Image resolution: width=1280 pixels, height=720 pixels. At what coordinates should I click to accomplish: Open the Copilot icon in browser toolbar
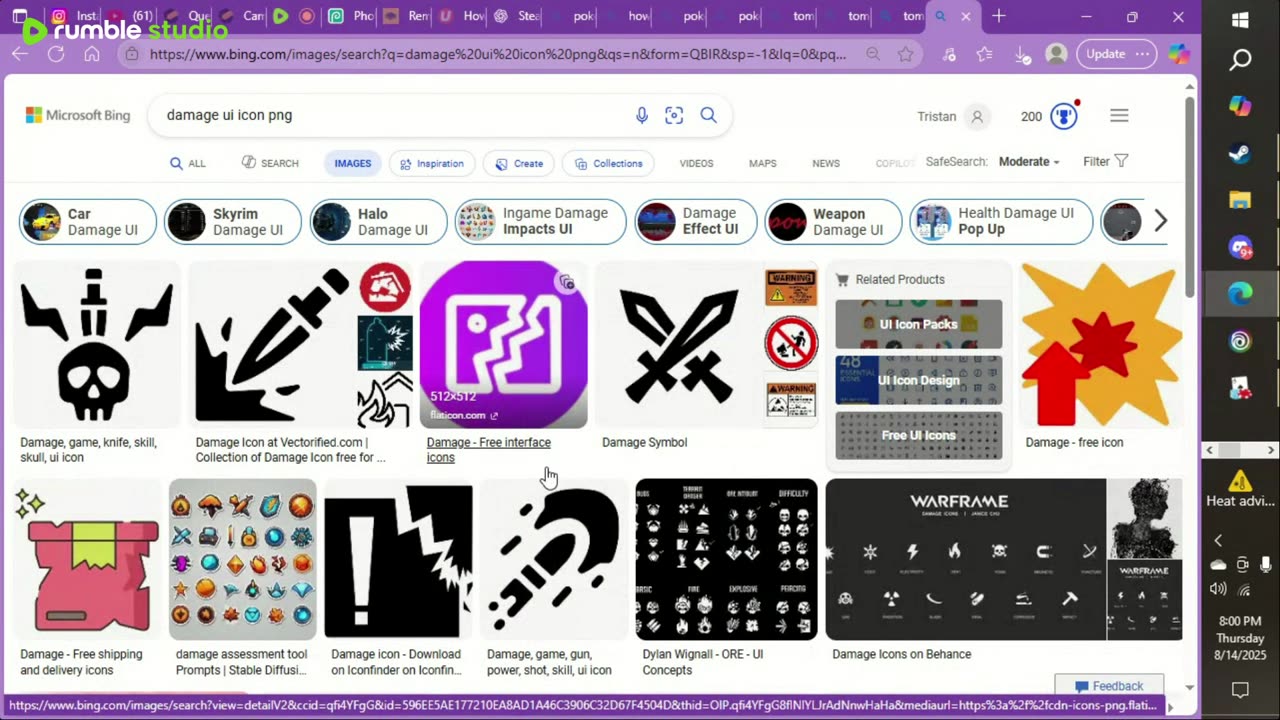tap(1180, 54)
